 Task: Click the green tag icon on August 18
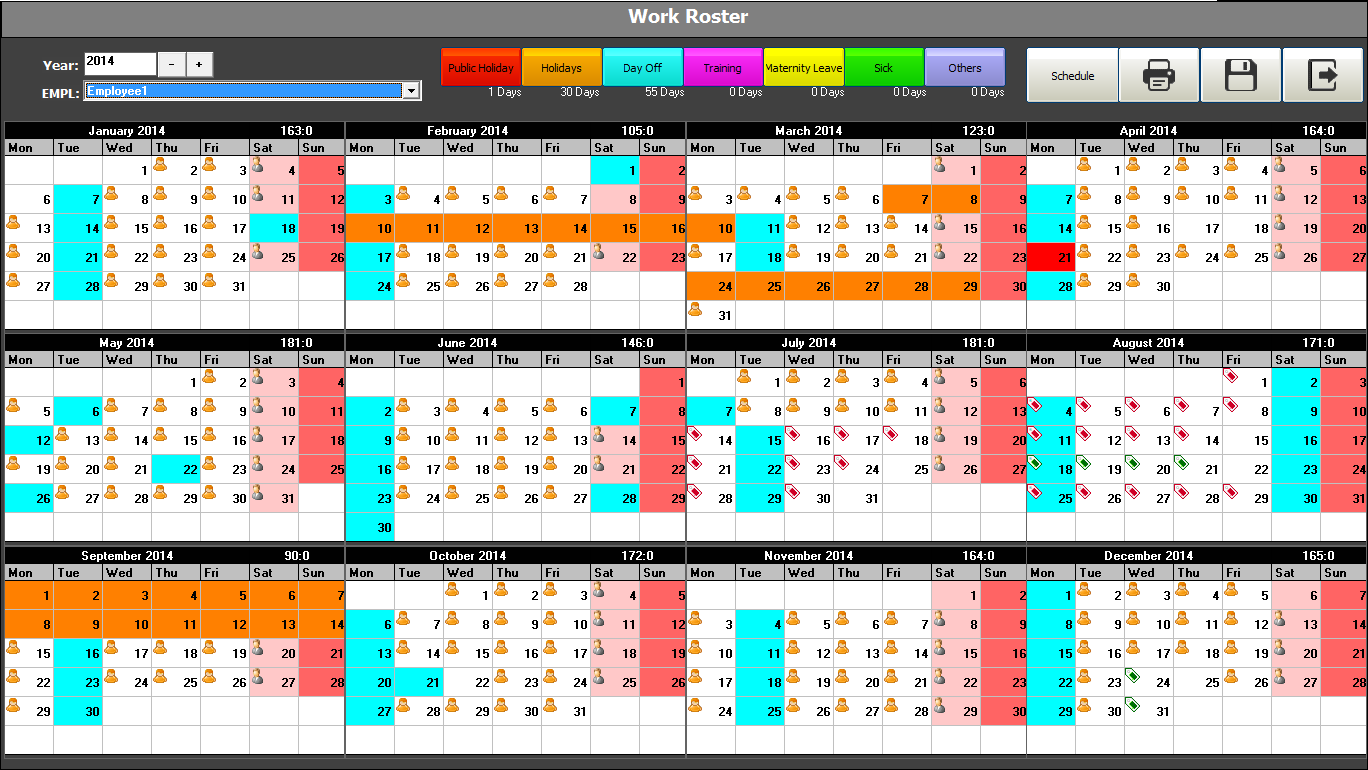pos(1036,463)
